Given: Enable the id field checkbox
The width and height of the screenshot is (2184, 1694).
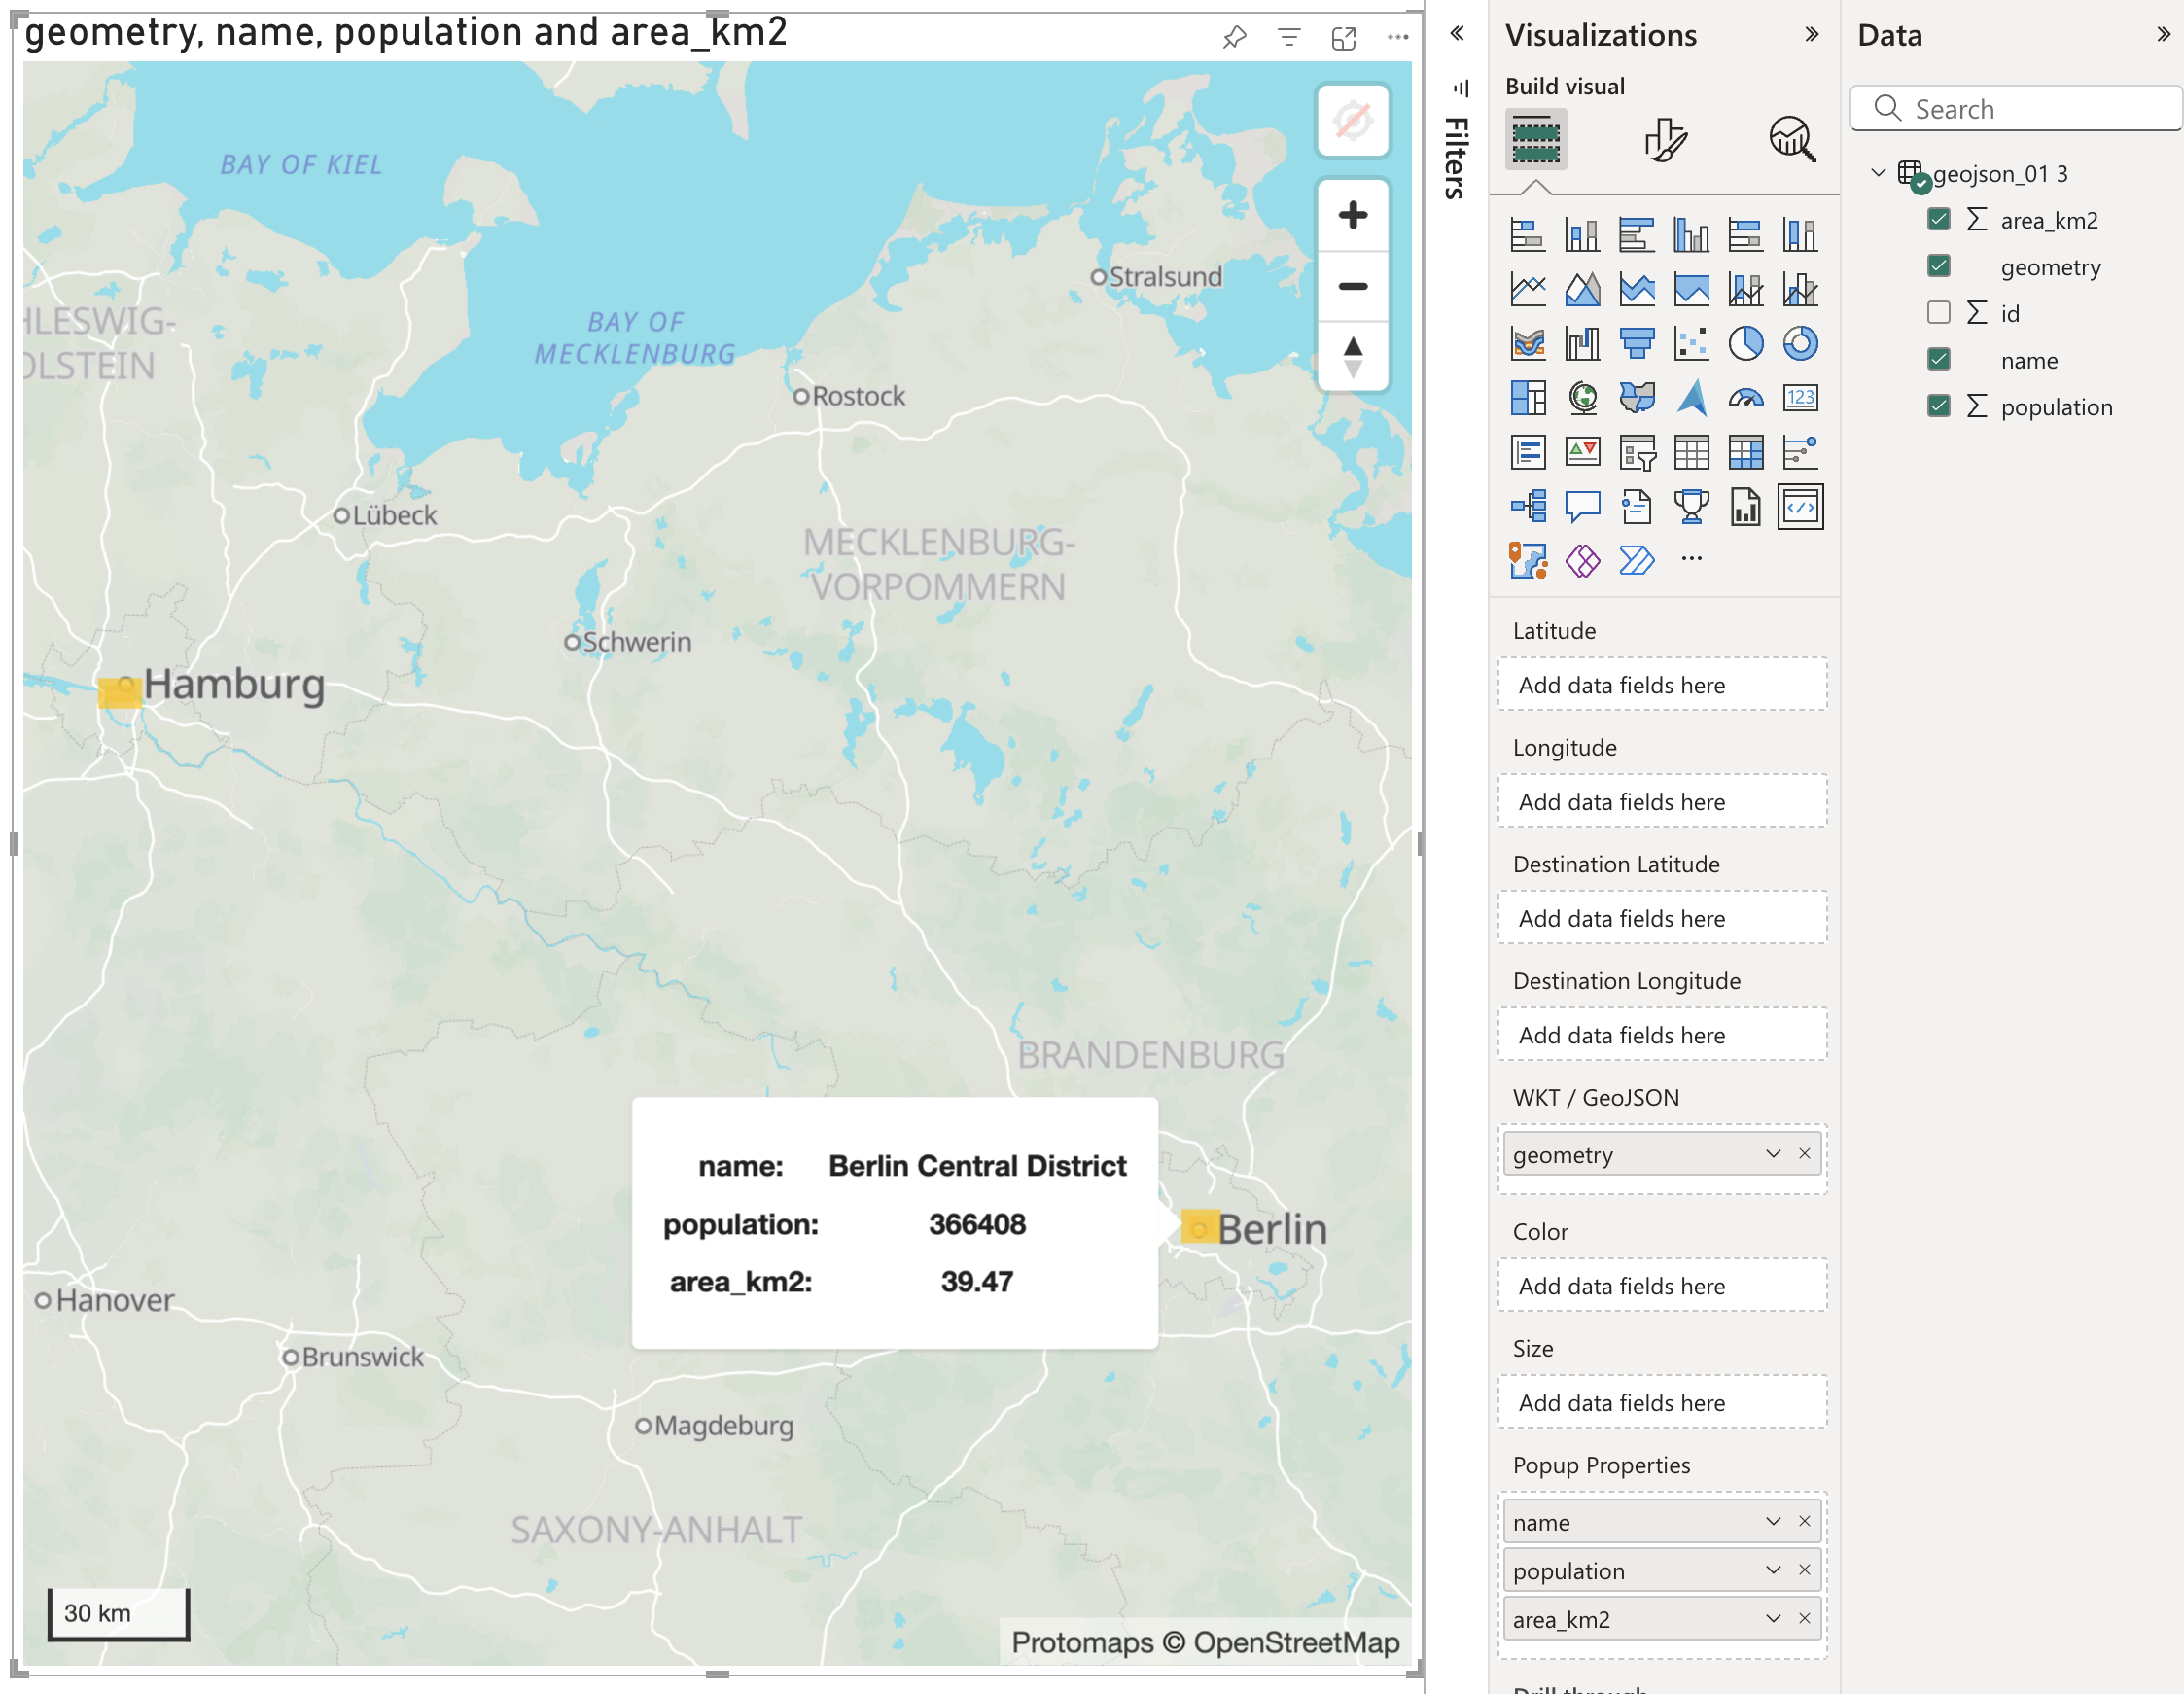Looking at the screenshot, I should coord(1938,312).
